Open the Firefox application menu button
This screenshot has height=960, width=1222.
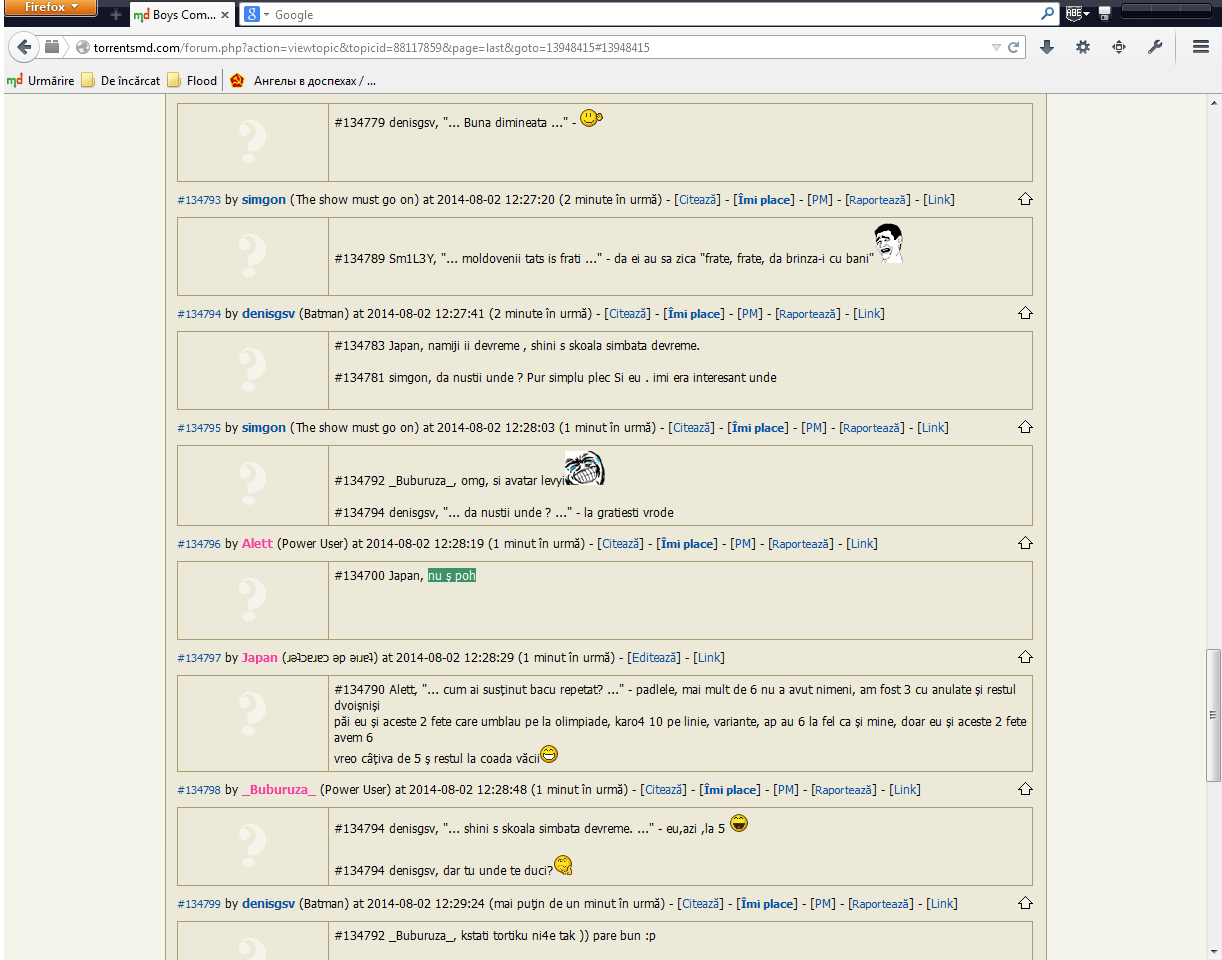pos(49,7)
